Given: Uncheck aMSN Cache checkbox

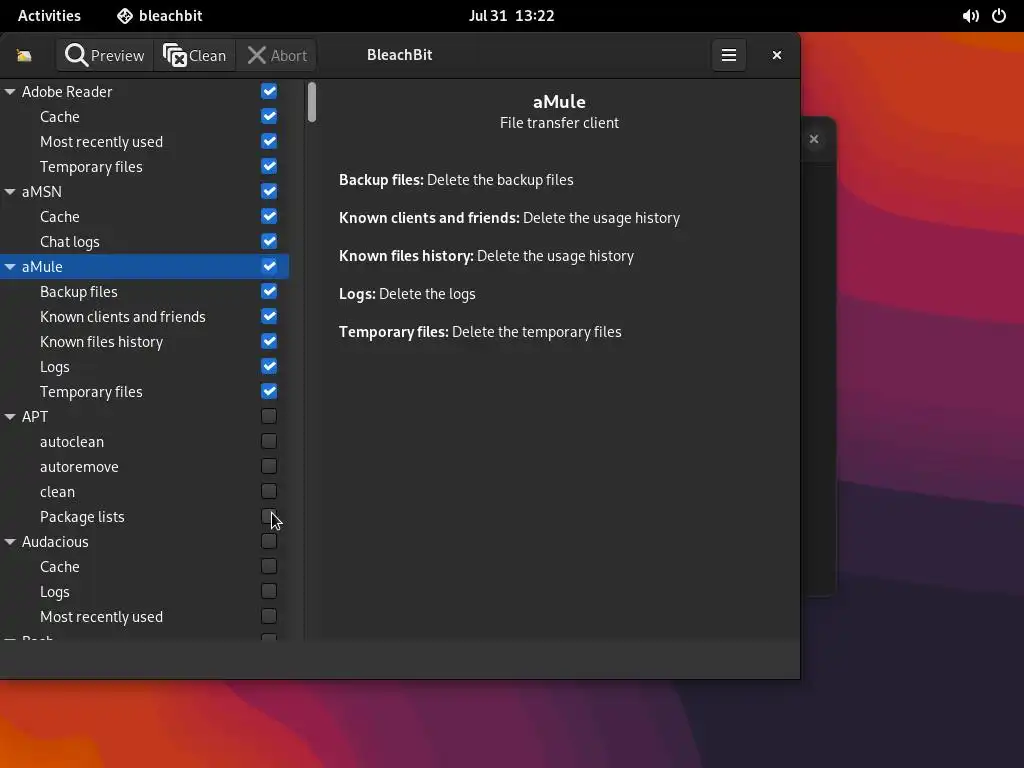Looking at the screenshot, I should [269, 216].
